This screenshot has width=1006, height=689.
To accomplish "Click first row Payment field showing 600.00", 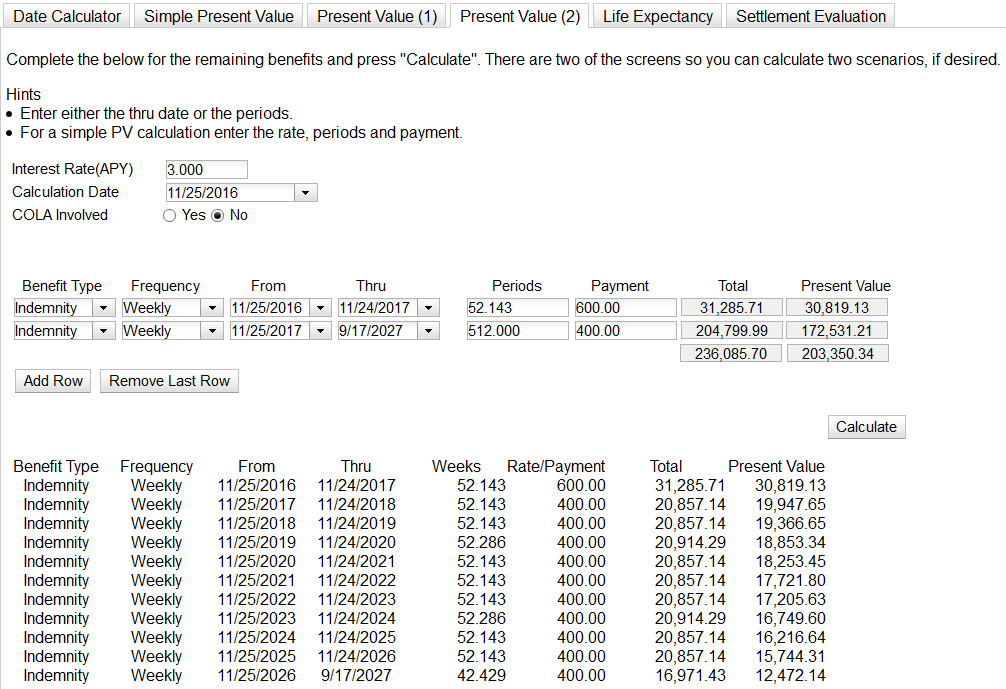I will 625,308.
